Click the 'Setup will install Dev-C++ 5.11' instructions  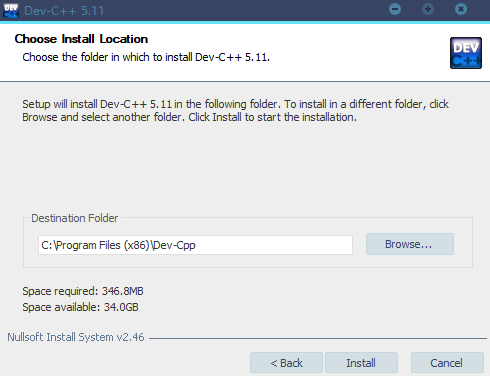(235, 111)
